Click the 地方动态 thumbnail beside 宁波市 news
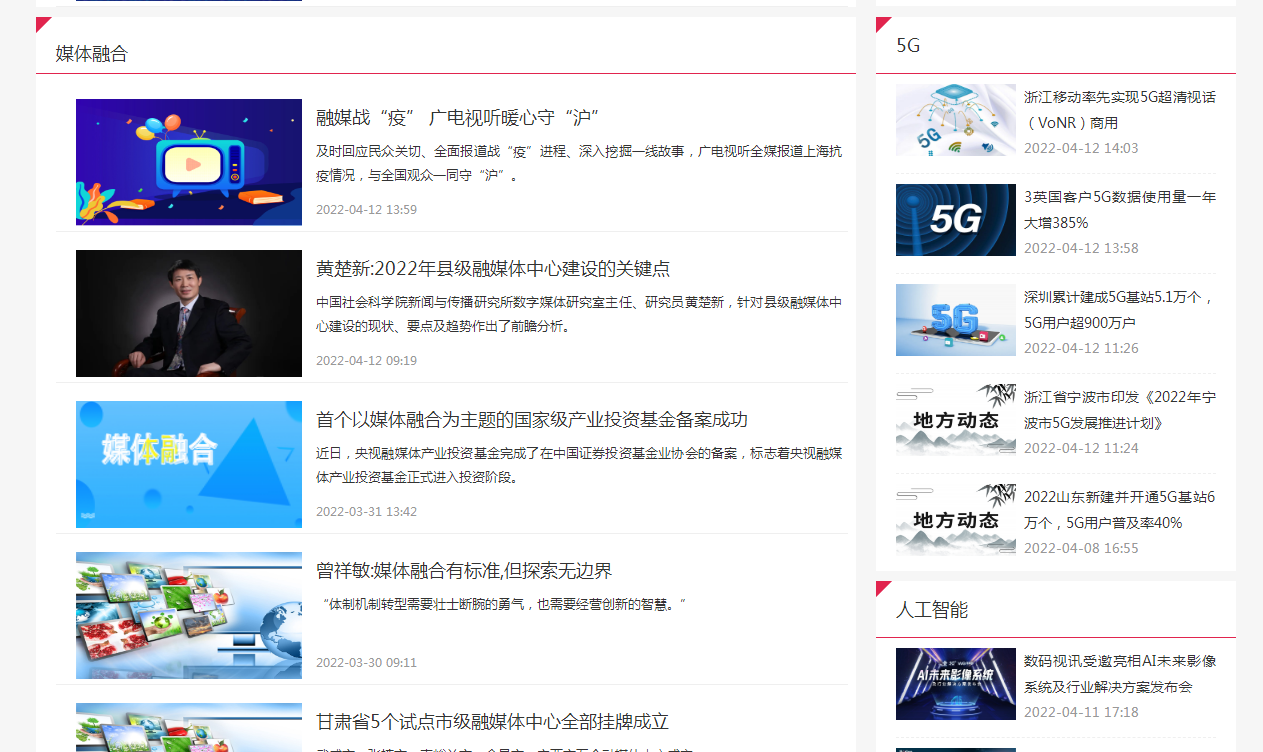Viewport: 1263px width, 752px height. (x=956, y=420)
